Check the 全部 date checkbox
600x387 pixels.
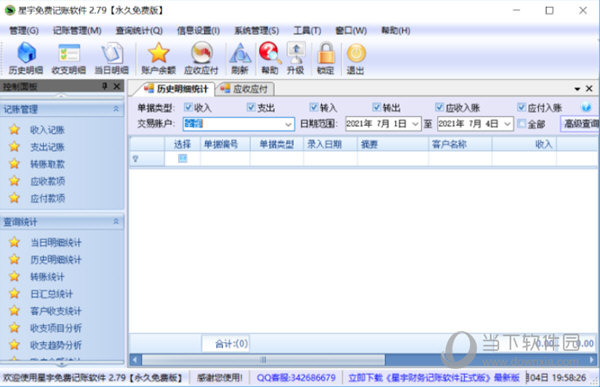pyautogui.click(x=521, y=124)
